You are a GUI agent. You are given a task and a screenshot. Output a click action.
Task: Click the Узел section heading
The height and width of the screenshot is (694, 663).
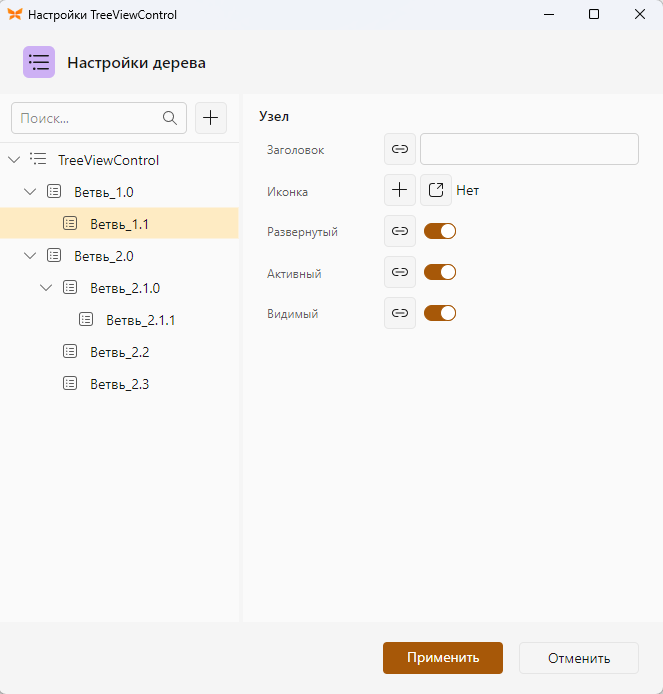[x=274, y=116]
